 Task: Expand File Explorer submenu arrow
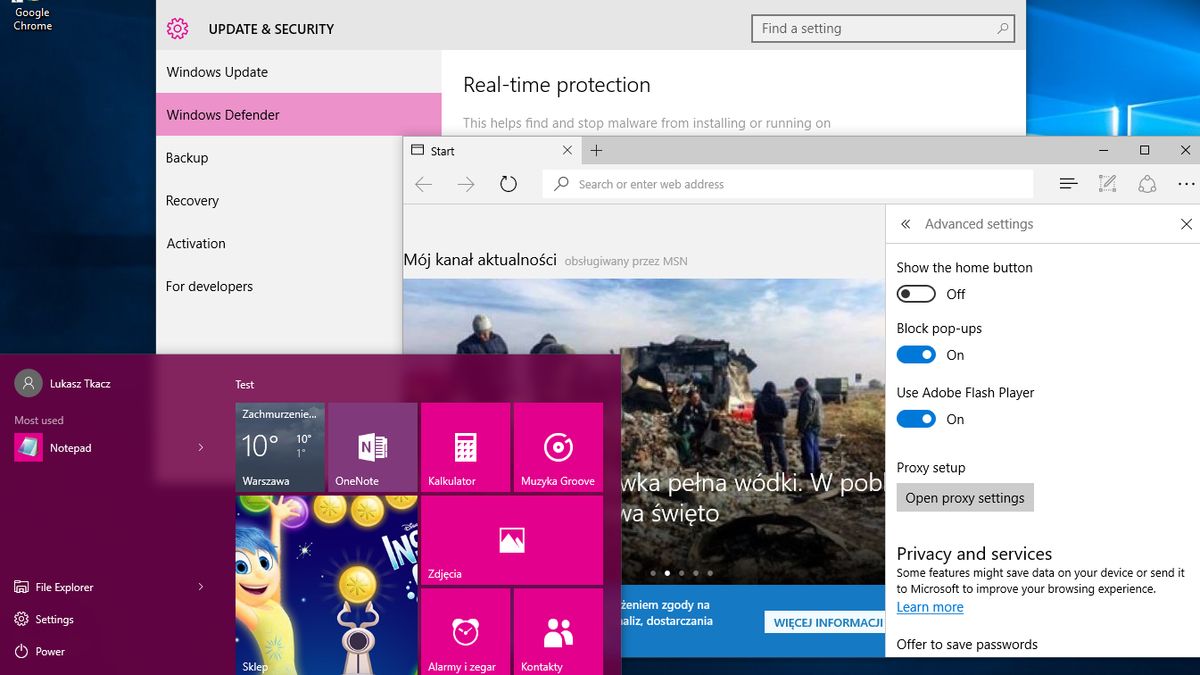pos(201,587)
